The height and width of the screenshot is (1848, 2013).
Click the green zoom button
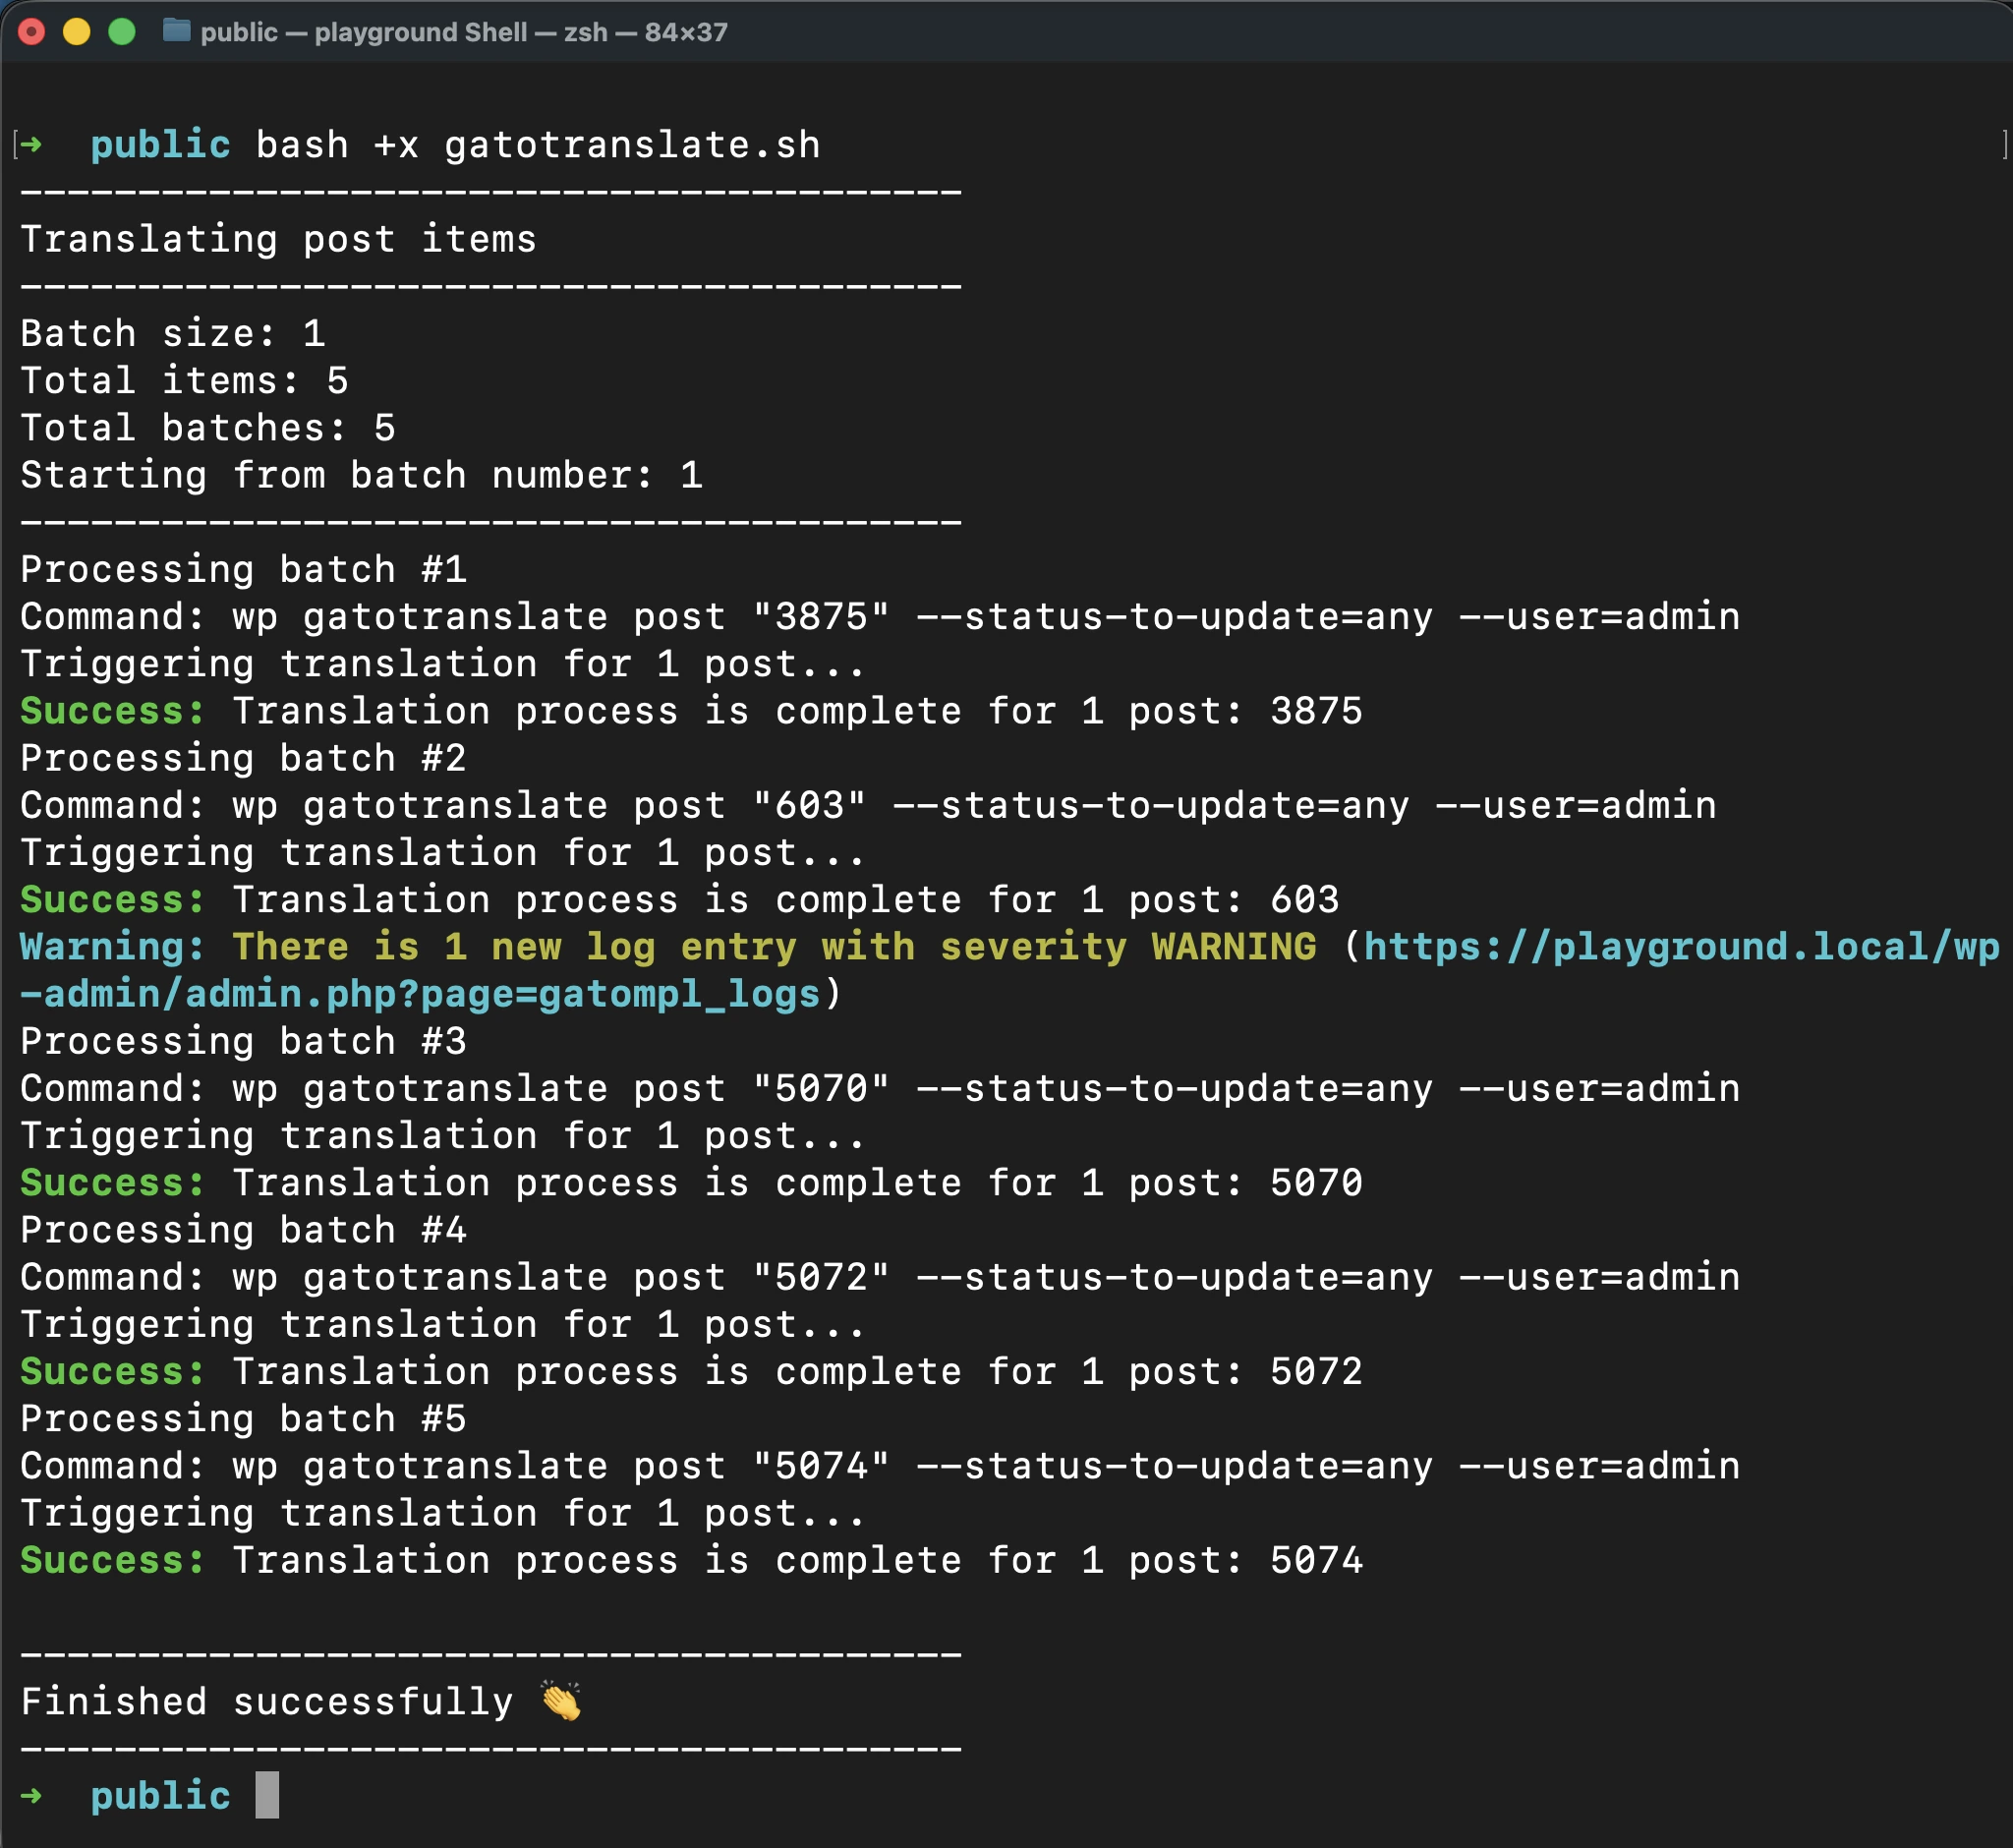[120, 31]
